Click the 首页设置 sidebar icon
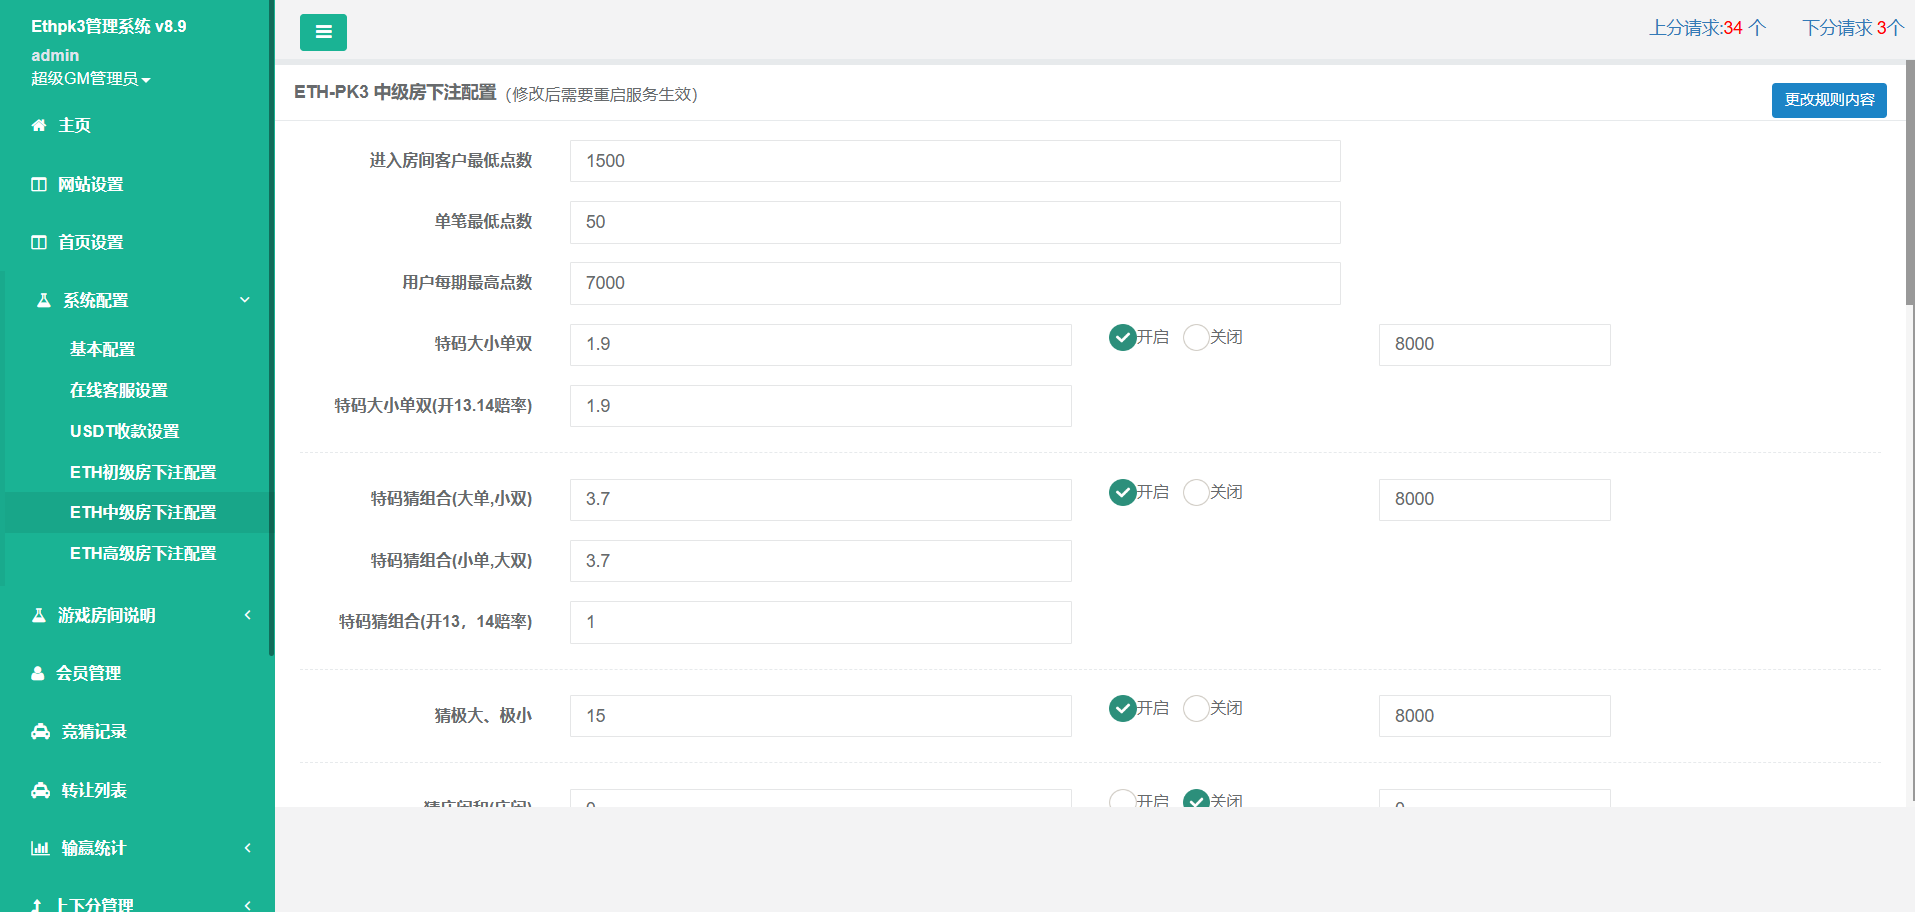 [39, 243]
